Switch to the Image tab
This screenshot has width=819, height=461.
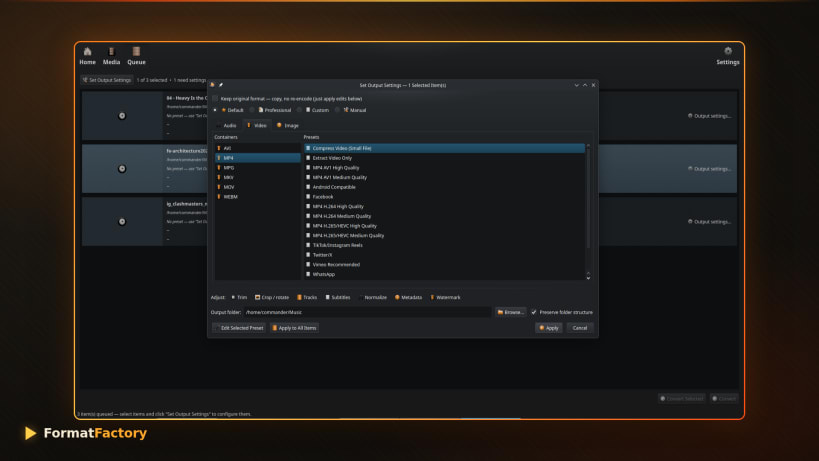pyautogui.click(x=288, y=125)
